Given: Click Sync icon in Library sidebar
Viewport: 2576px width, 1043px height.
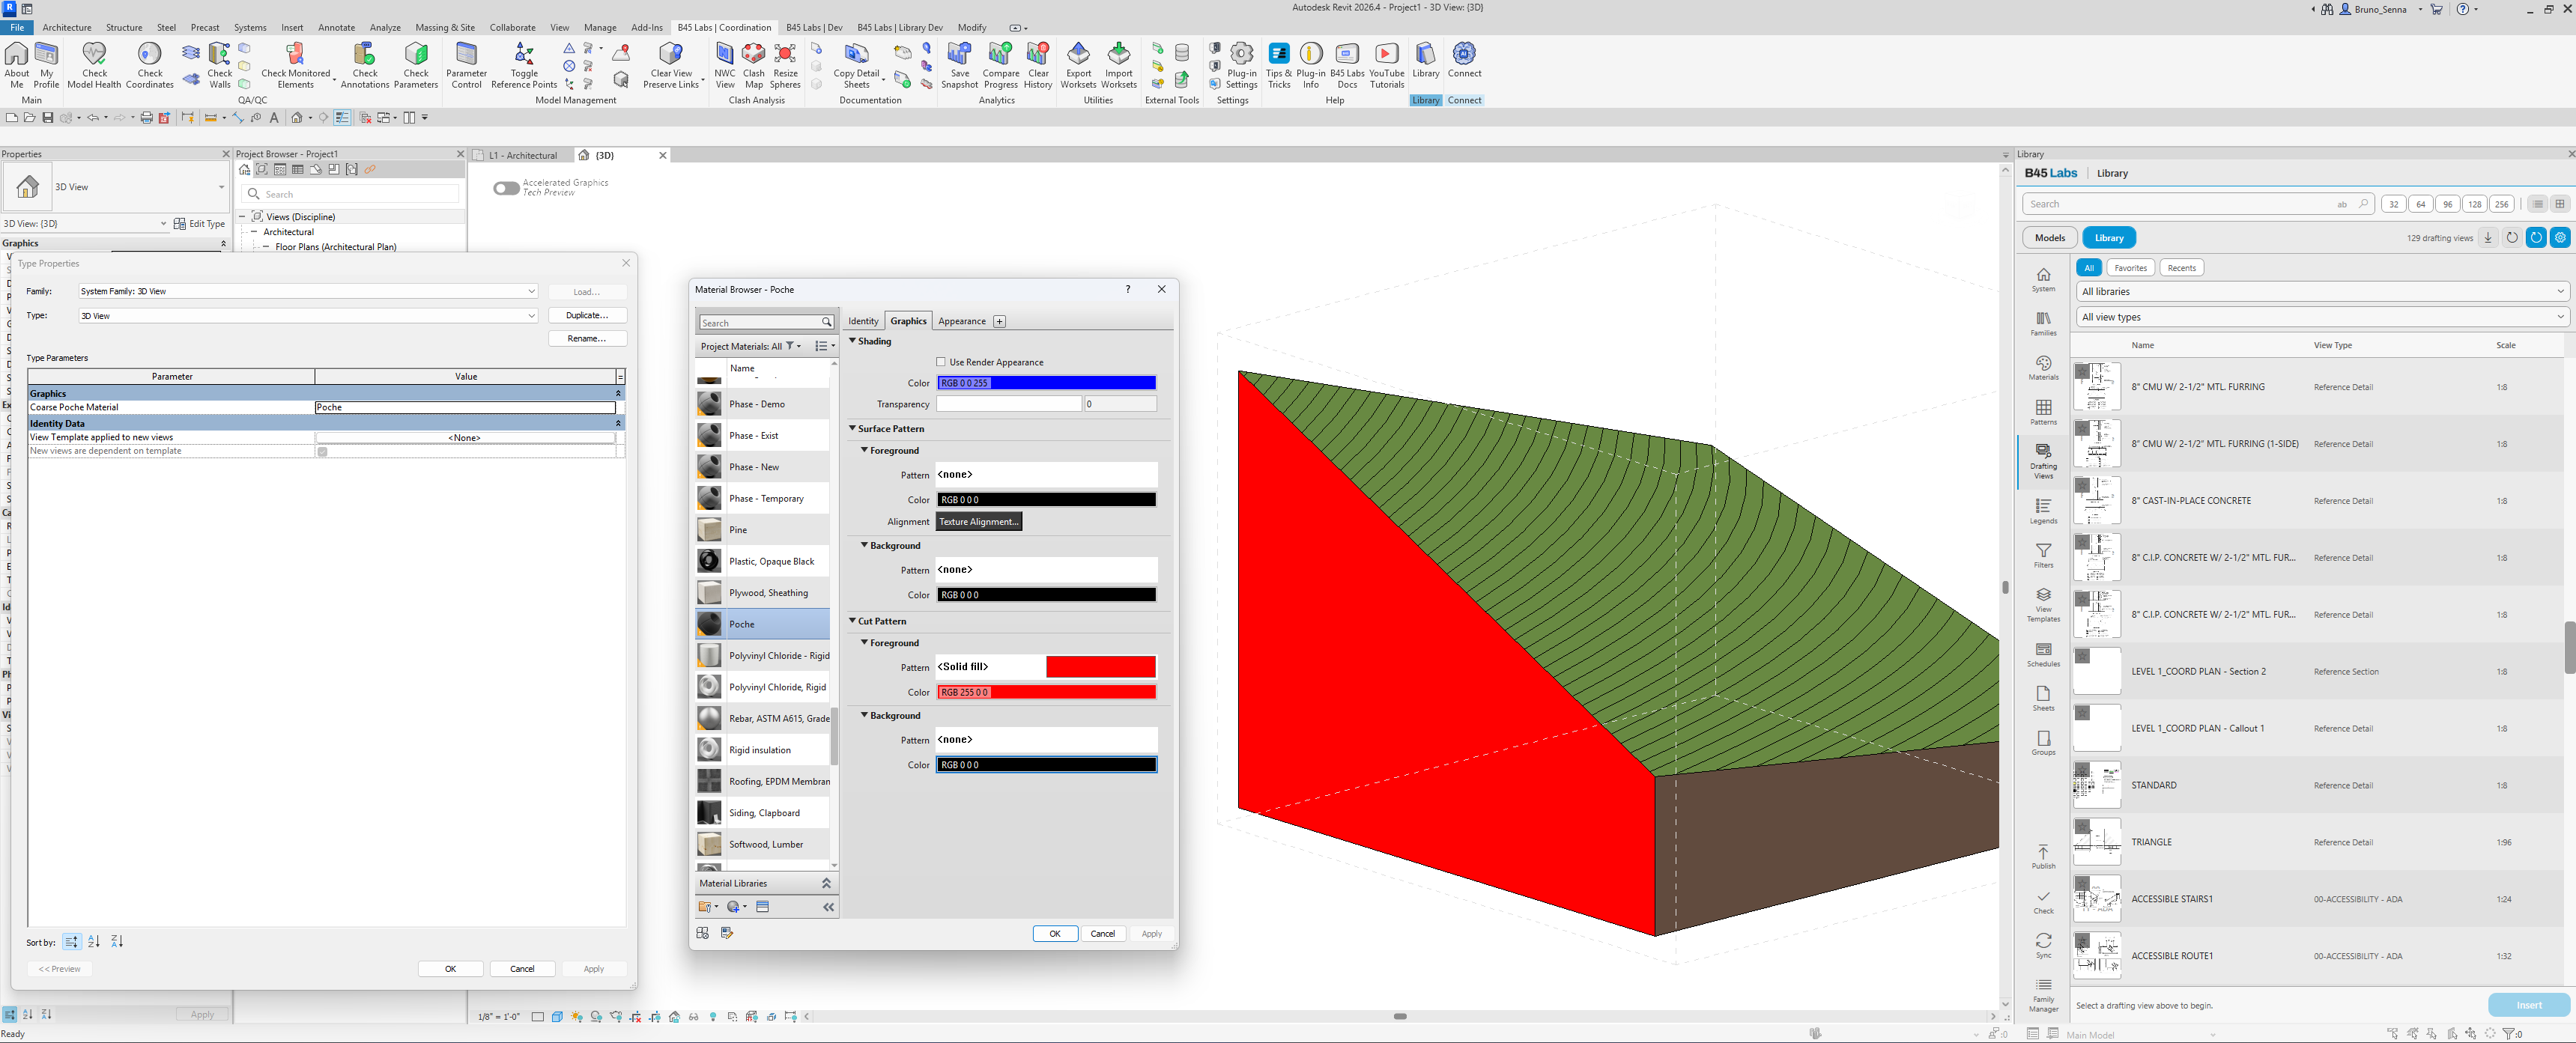Looking at the screenshot, I should (2043, 945).
